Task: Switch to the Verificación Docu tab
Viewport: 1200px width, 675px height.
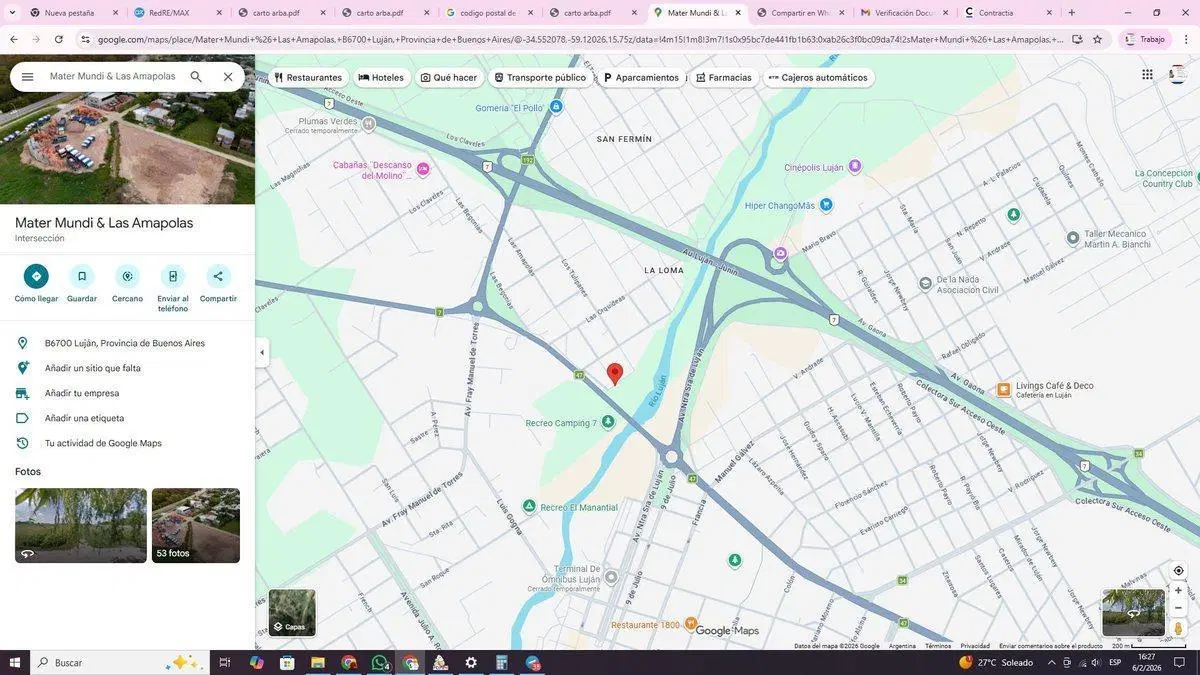Action: pos(903,13)
